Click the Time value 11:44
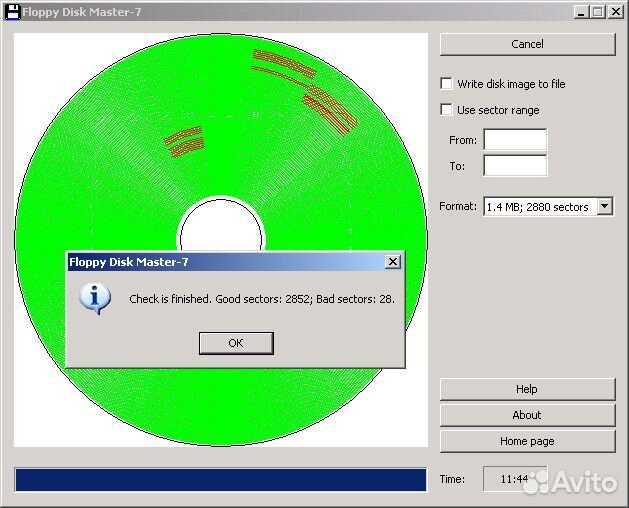This screenshot has height=508, width=629. (514, 479)
